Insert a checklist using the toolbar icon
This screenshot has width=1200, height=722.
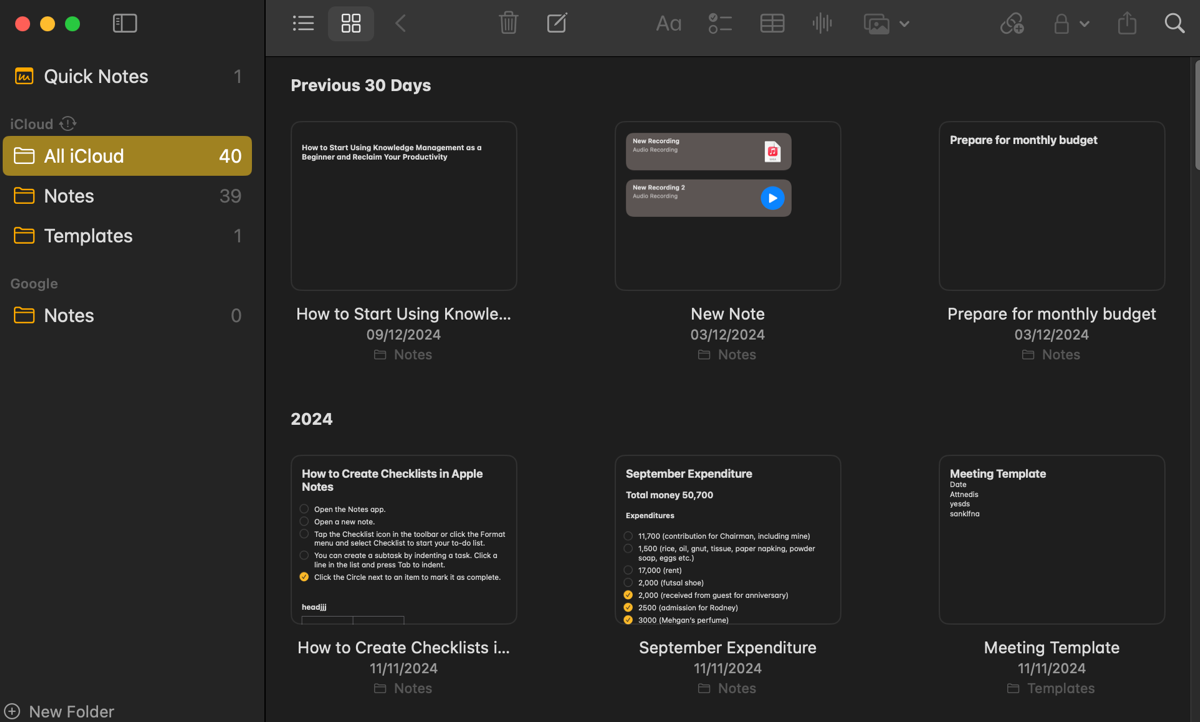click(720, 23)
